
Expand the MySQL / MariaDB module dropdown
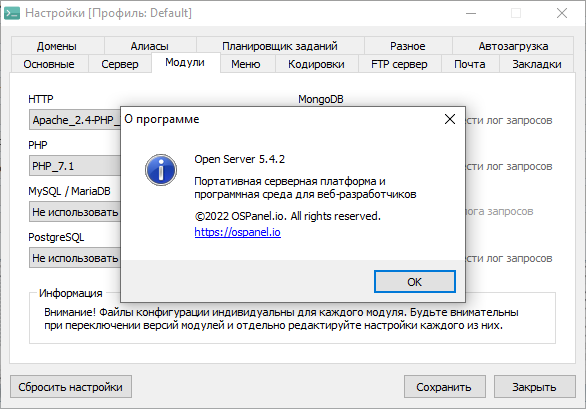pyautogui.click(x=75, y=212)
